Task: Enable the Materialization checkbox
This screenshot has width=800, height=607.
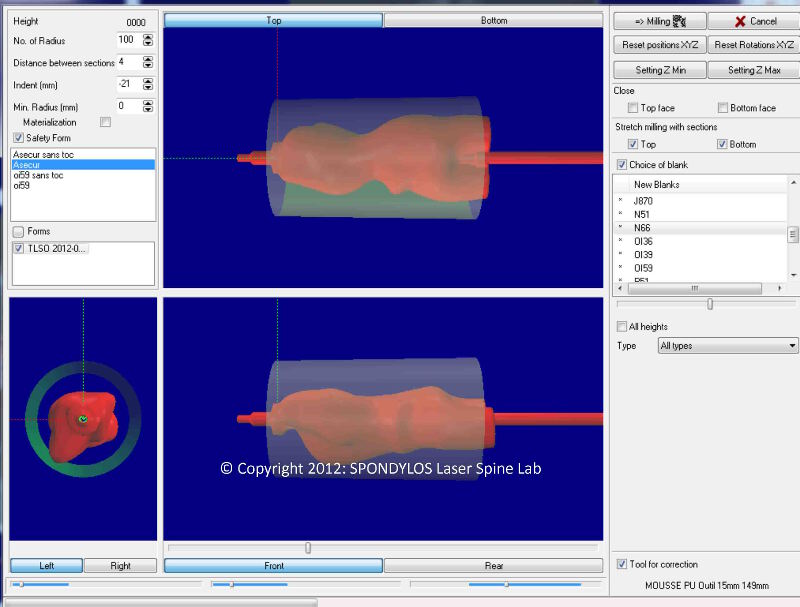Action: click(104, 121)
